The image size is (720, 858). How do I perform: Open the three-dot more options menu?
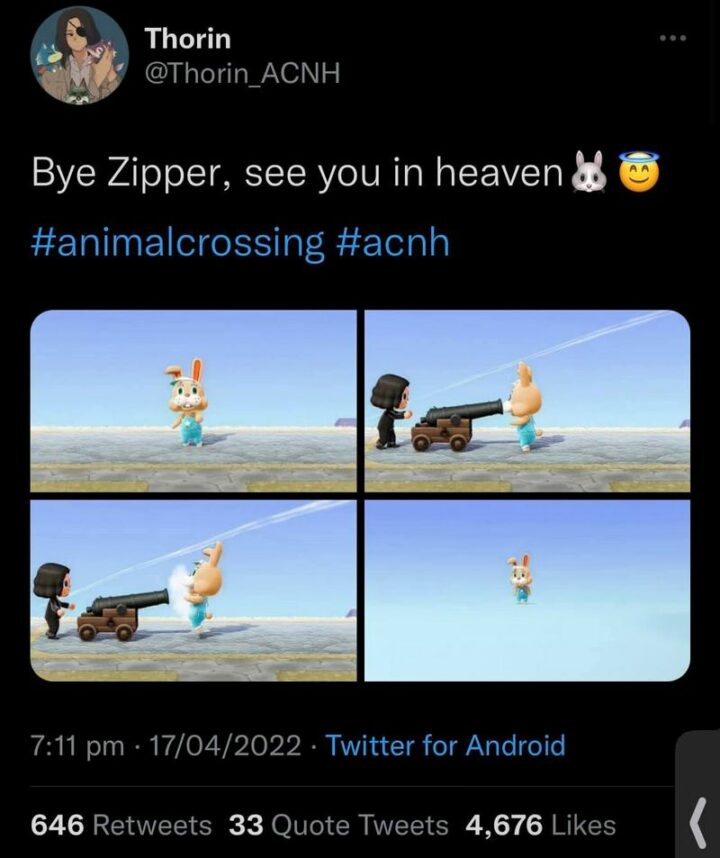tap(672, 38)
